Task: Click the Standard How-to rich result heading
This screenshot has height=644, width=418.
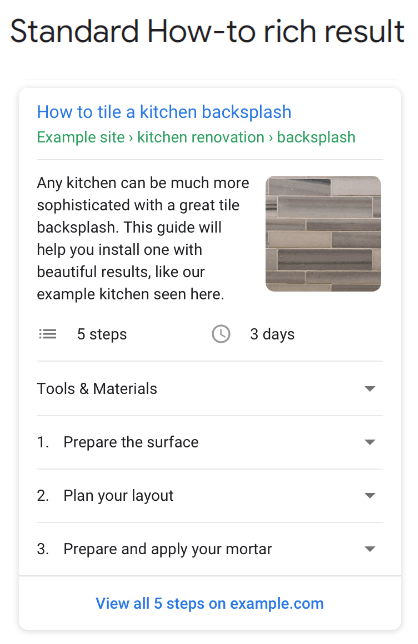Action: [x=208, y=31]
